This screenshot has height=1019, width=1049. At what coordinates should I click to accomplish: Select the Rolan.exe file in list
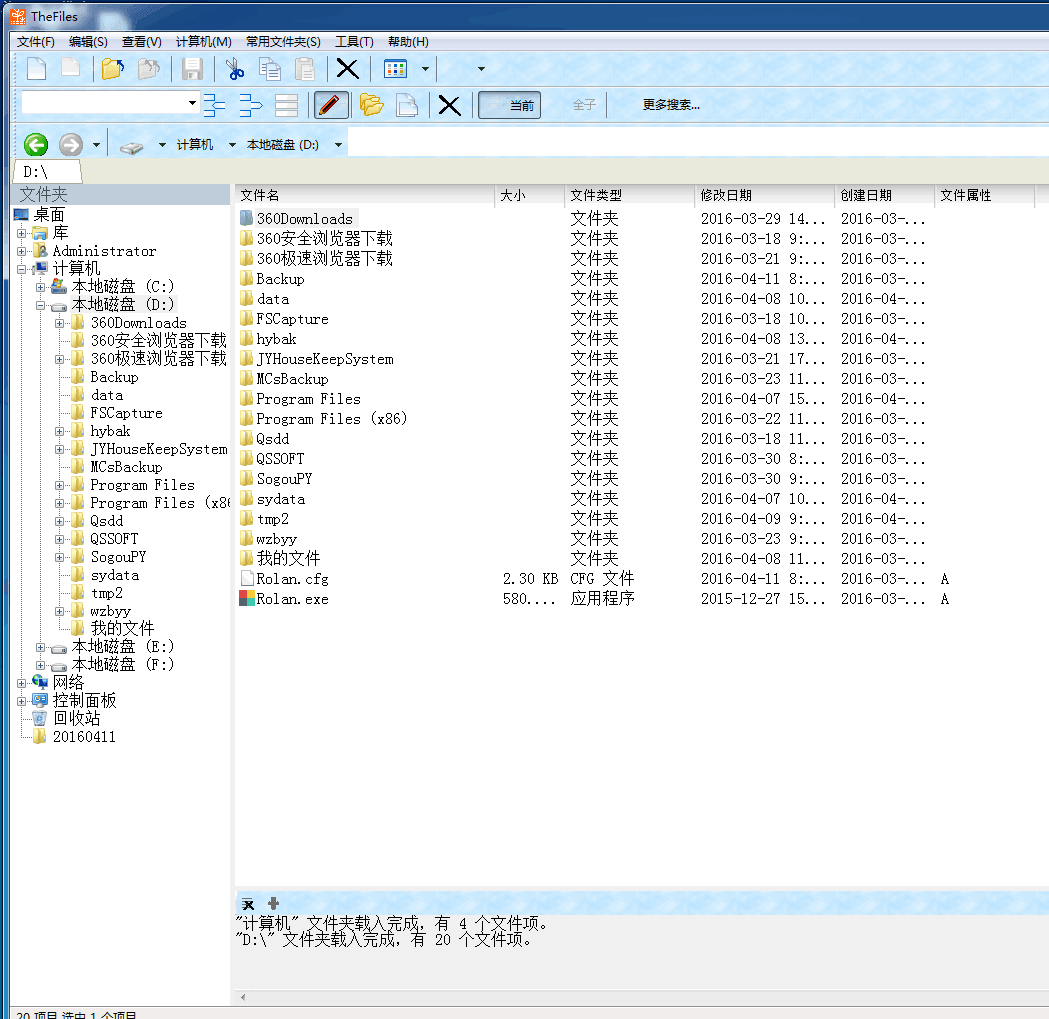[x=292, y=599]
